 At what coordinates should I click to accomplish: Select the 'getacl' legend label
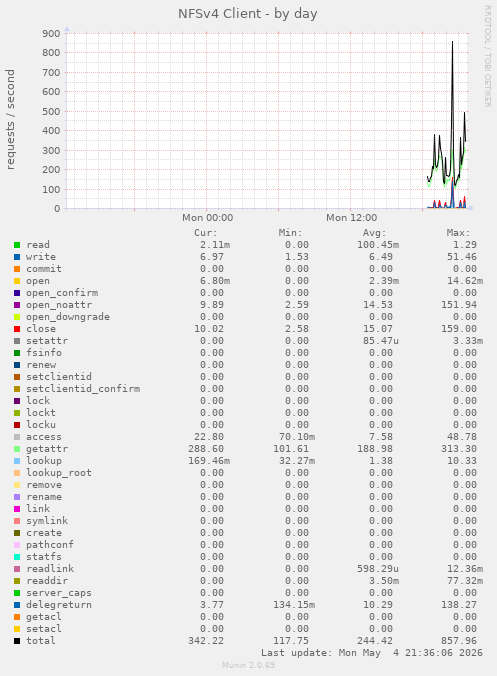(44, 617)
